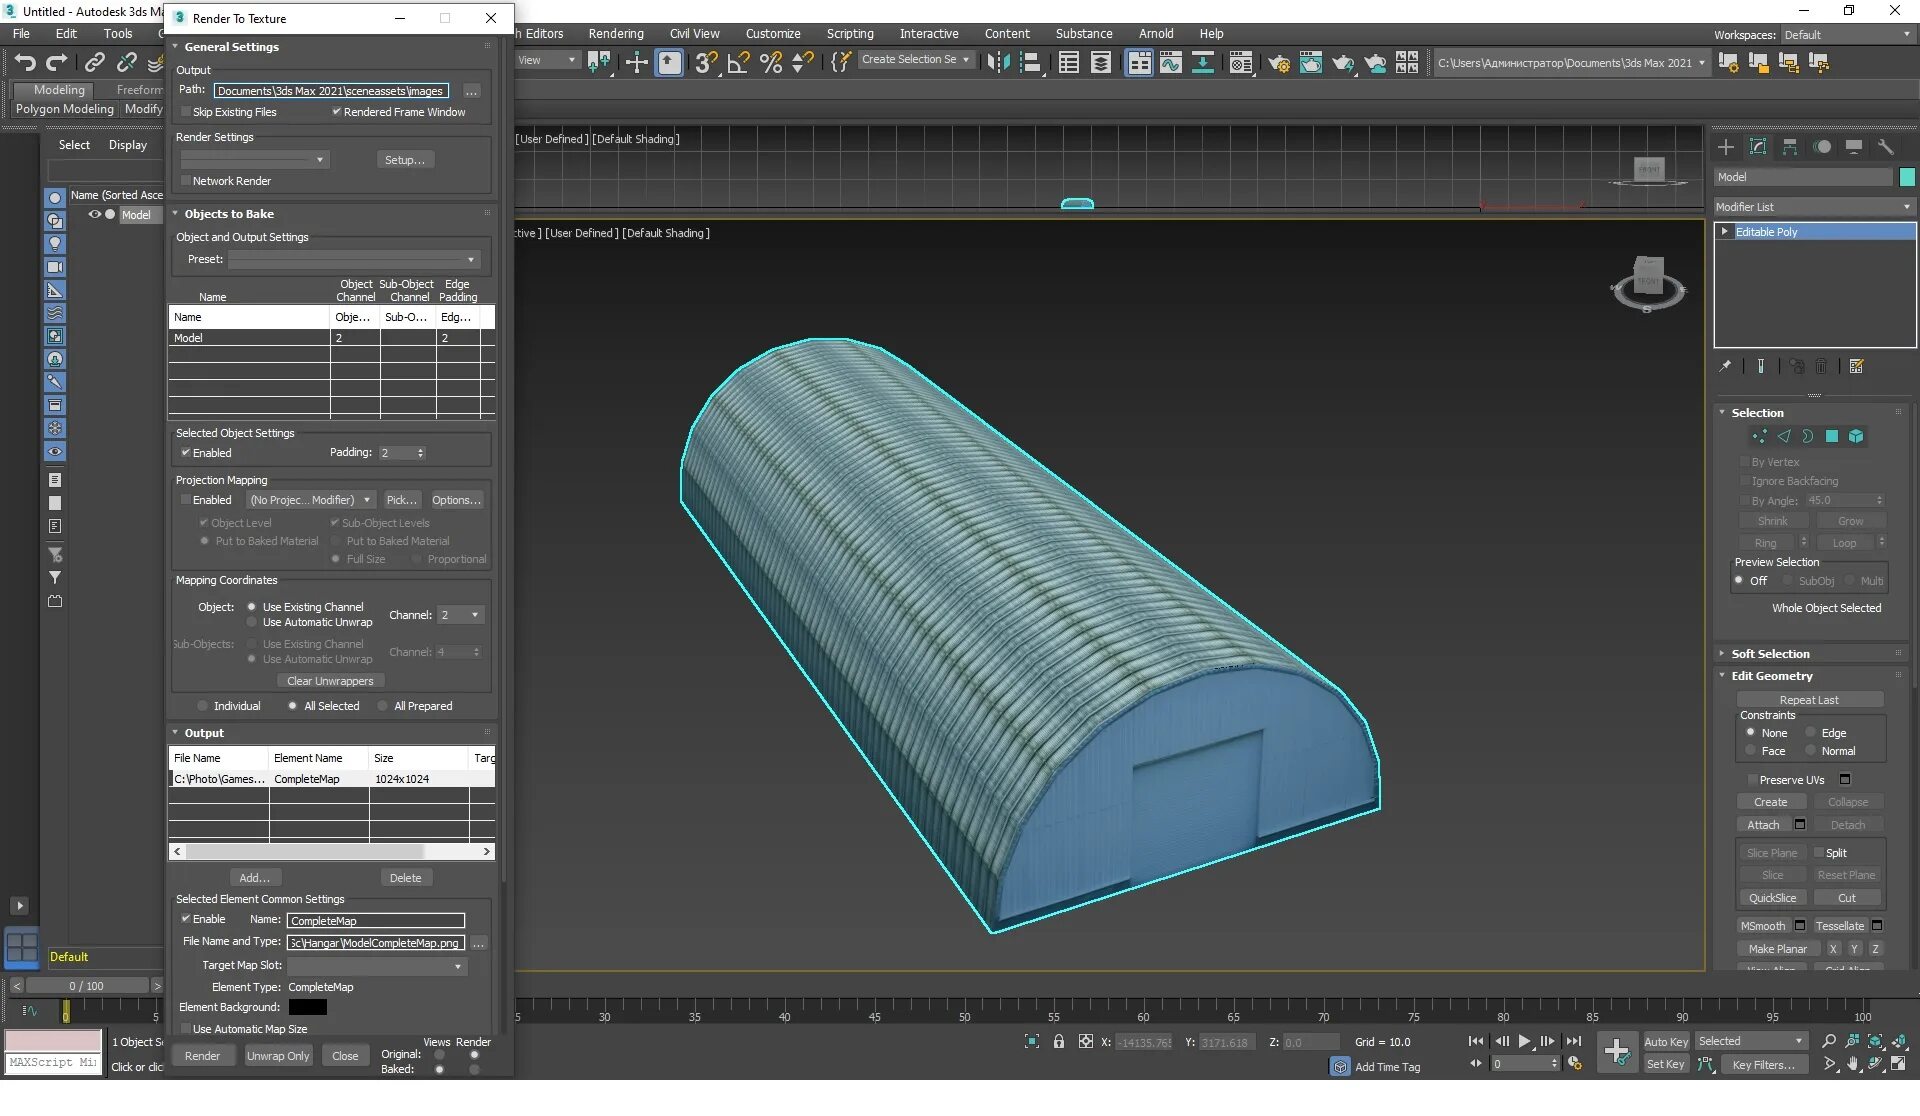This screenshot has width=1920, height=1116.
Task: Expand the Editable Poly stack entry
Action: pyautogui.click(x=1725, y=232)
